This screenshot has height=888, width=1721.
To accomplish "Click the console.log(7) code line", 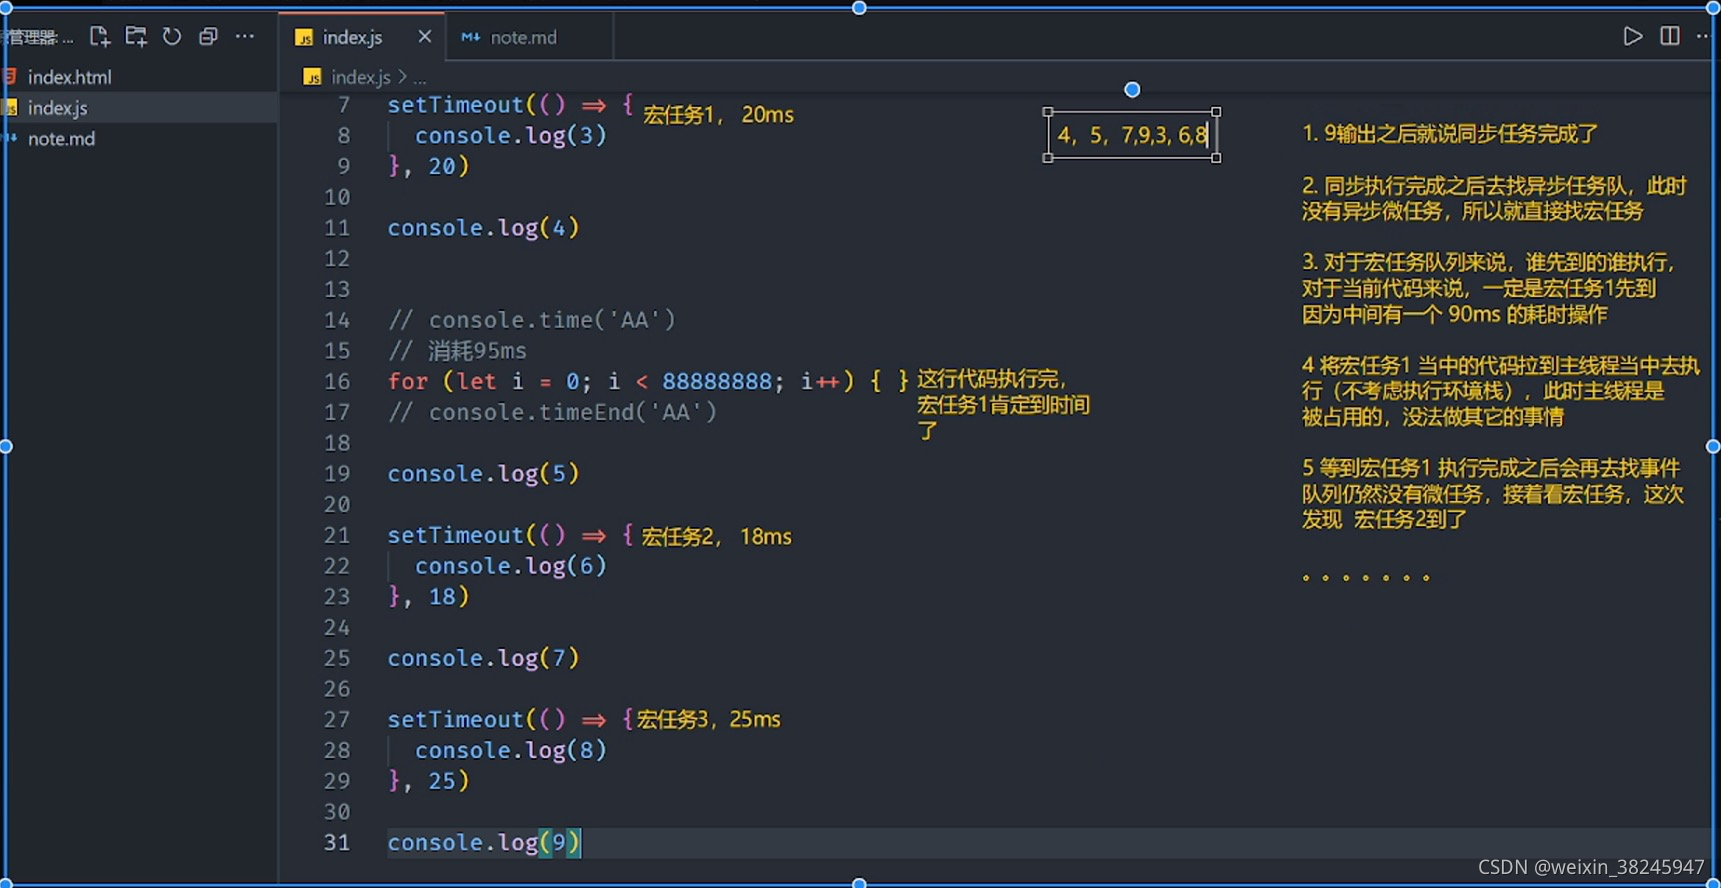I will coord(483,658).
